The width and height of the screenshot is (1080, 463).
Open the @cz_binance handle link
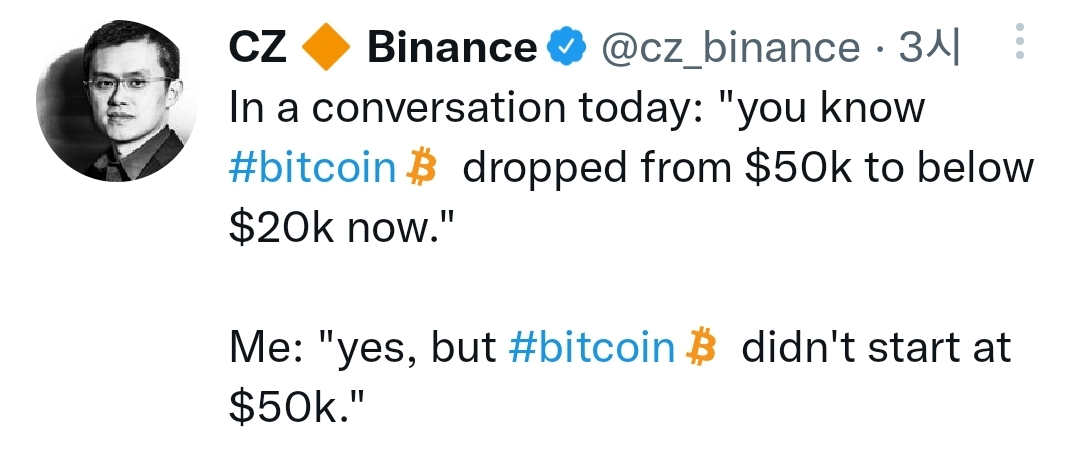pyautogui.click(x=730, y=48)
